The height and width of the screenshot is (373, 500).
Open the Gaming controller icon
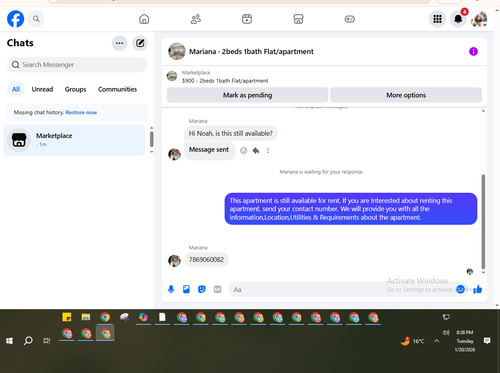349,19
